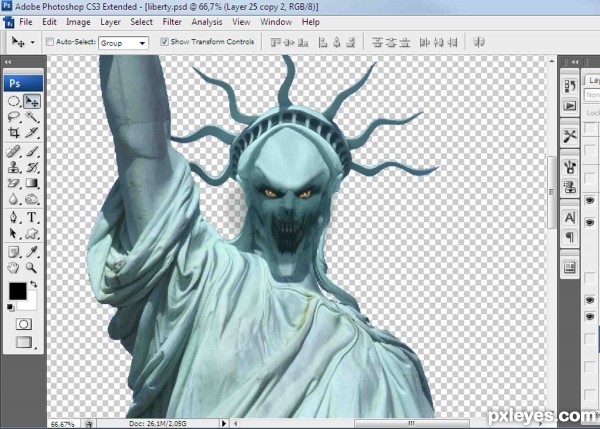Select the History Brush tool
Viewport: 600px width, 429px height.
click(x=31, y=167)
